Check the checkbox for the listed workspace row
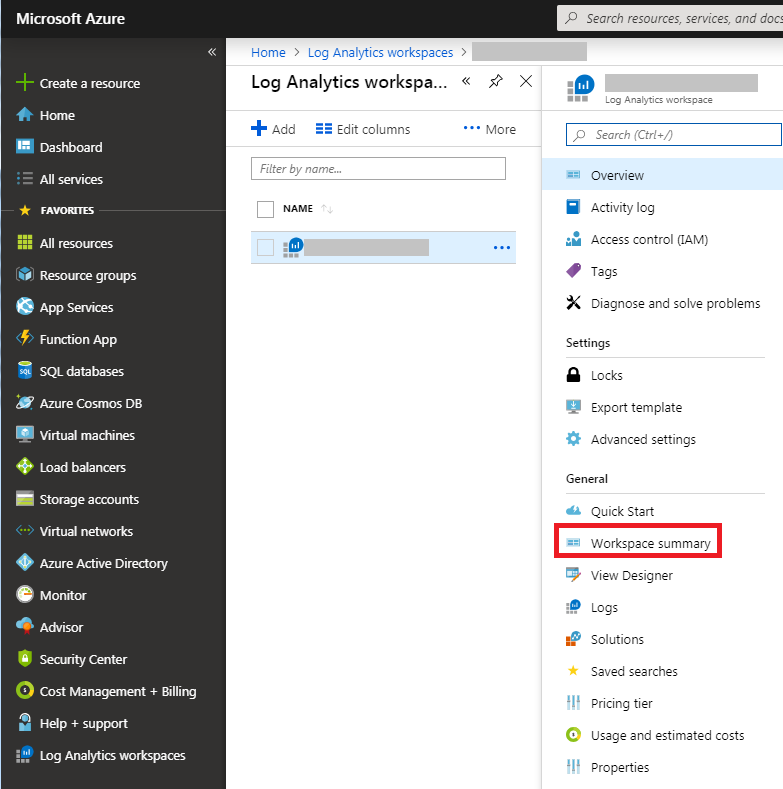The width and height of the screenshot is (783, 789). 265,247
